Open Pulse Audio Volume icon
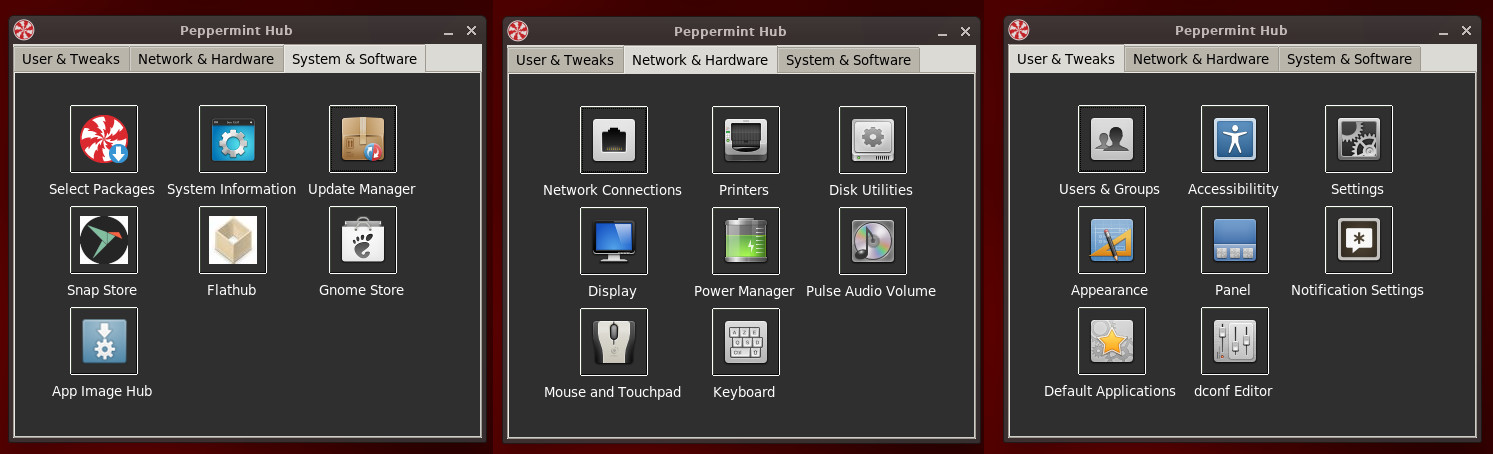The image size is (1493, 454). coord(873,241)
